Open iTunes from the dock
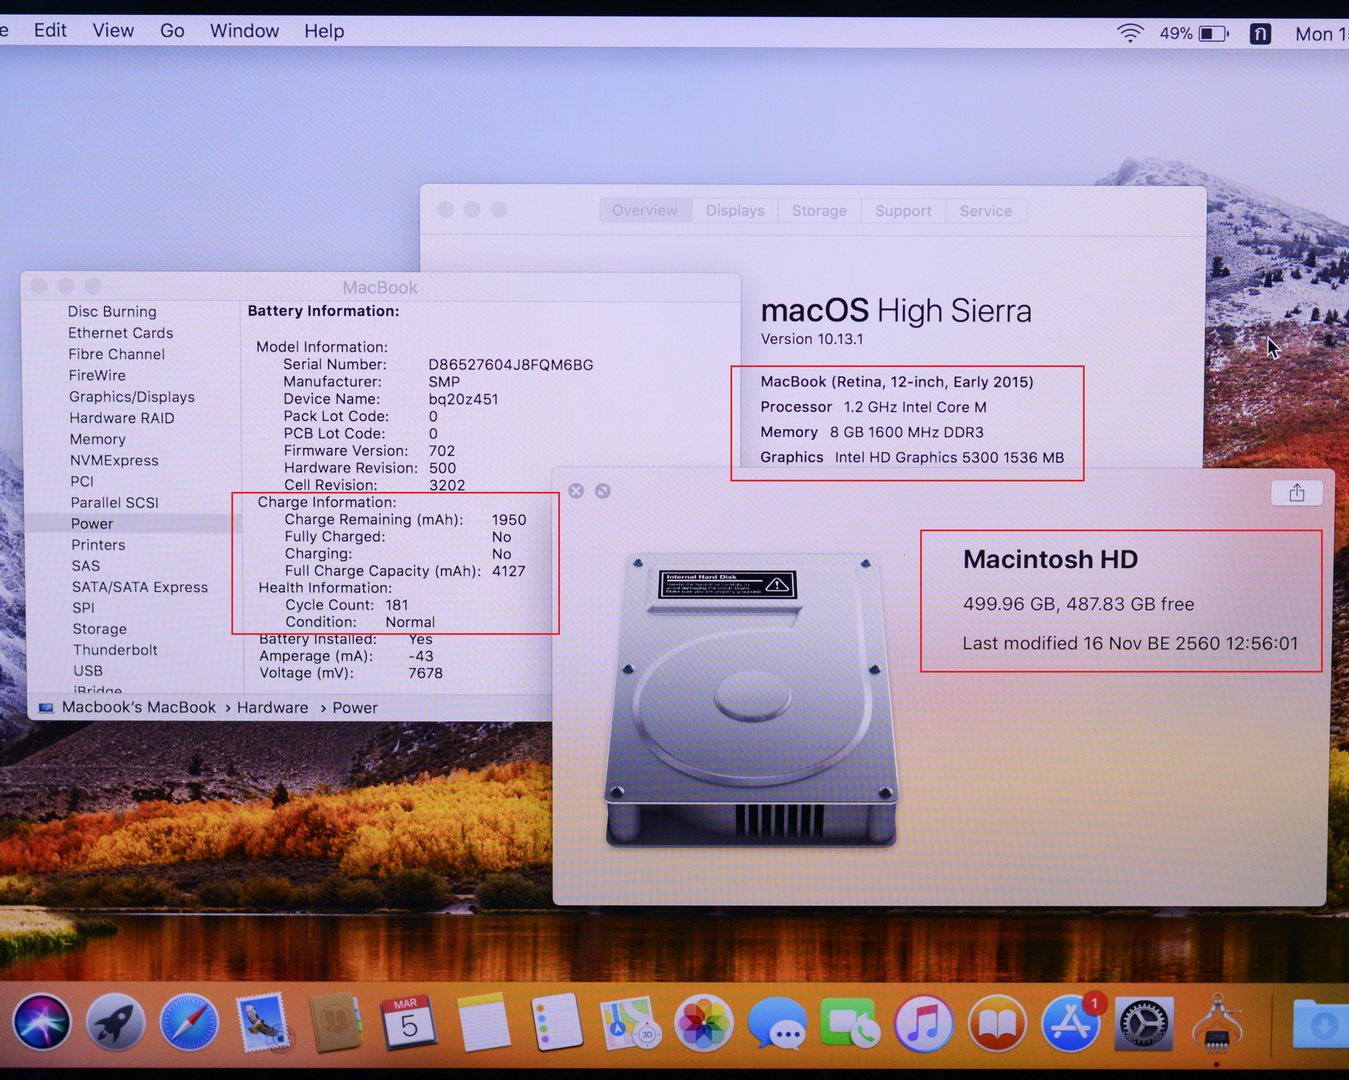 (x=924, y=1023)
